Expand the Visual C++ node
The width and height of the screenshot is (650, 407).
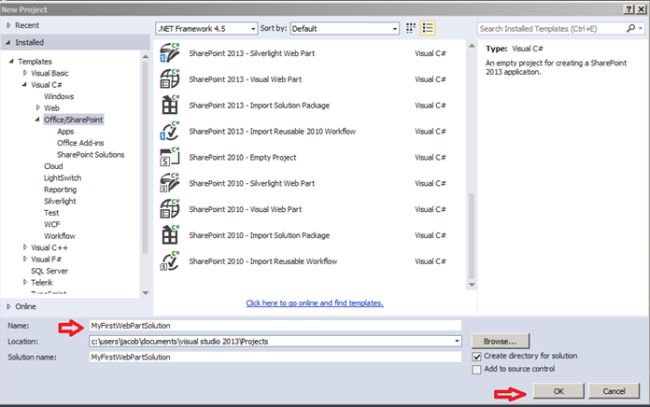click(x=25, y=247)
